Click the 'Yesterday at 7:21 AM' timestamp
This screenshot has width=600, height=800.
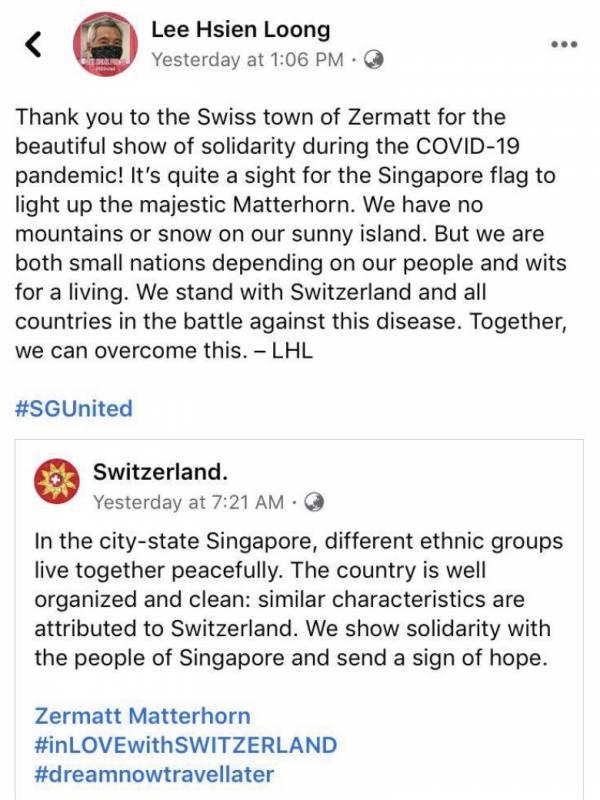[x=190, y=501]
